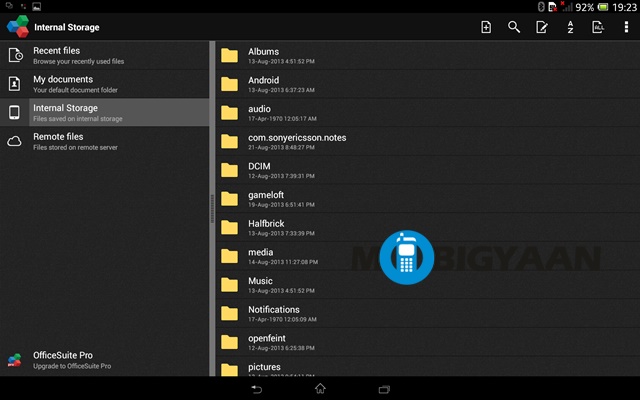Screen dimensions: 640x400
Task: Open the pictures folder
Action: tap(428, 367)
